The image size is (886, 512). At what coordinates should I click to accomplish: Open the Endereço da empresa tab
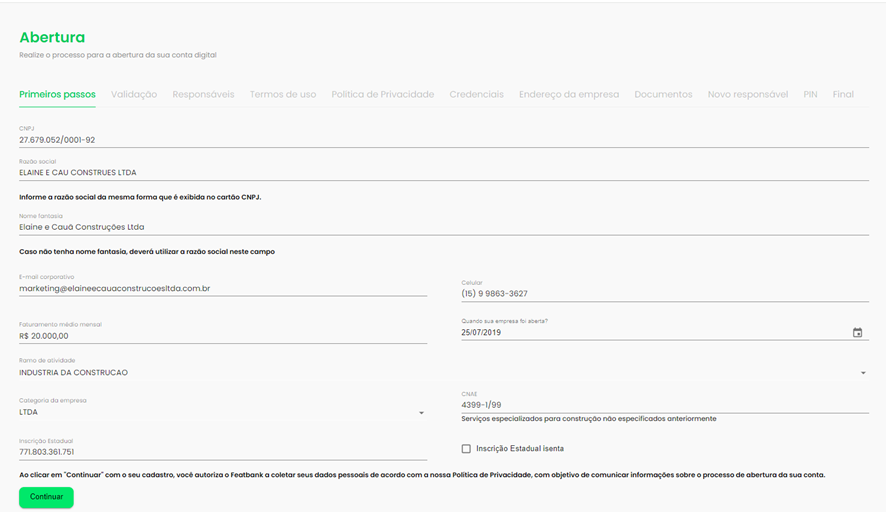coord(569,94)
